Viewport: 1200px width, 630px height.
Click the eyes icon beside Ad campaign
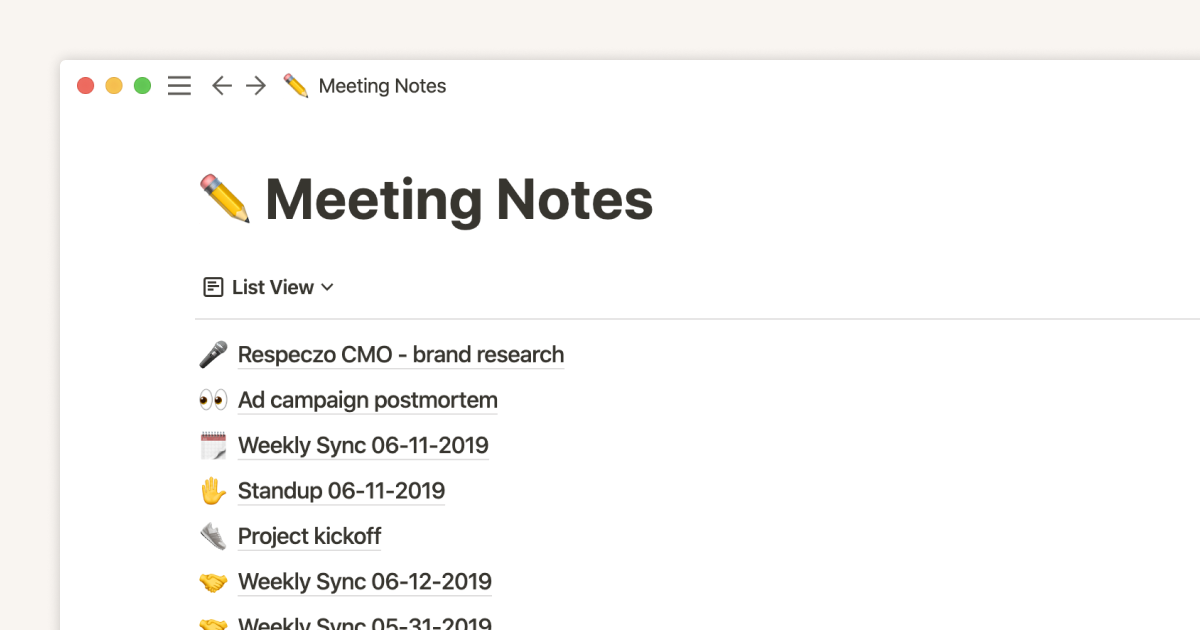(x=213, y=401)
